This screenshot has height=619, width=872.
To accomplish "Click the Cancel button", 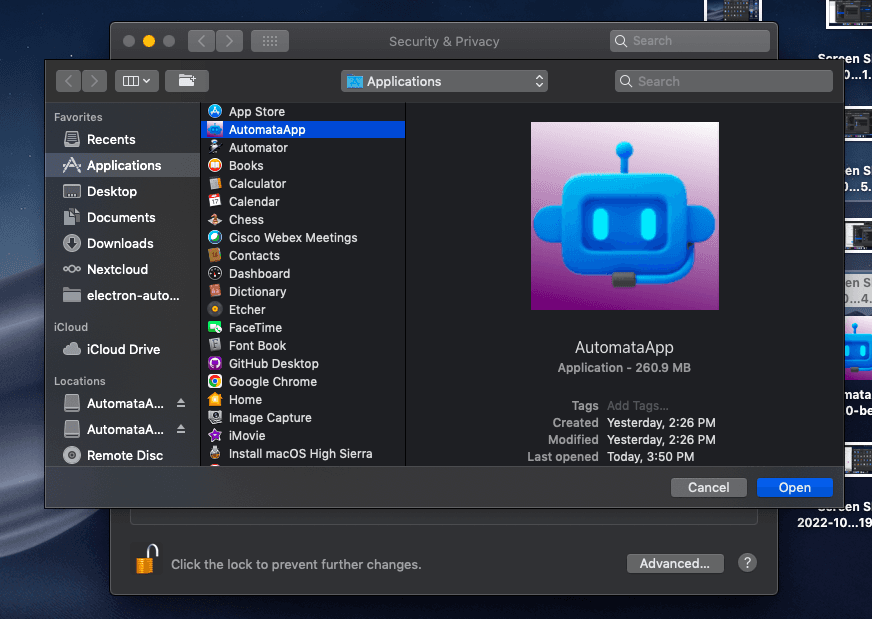I will point(708,487).
